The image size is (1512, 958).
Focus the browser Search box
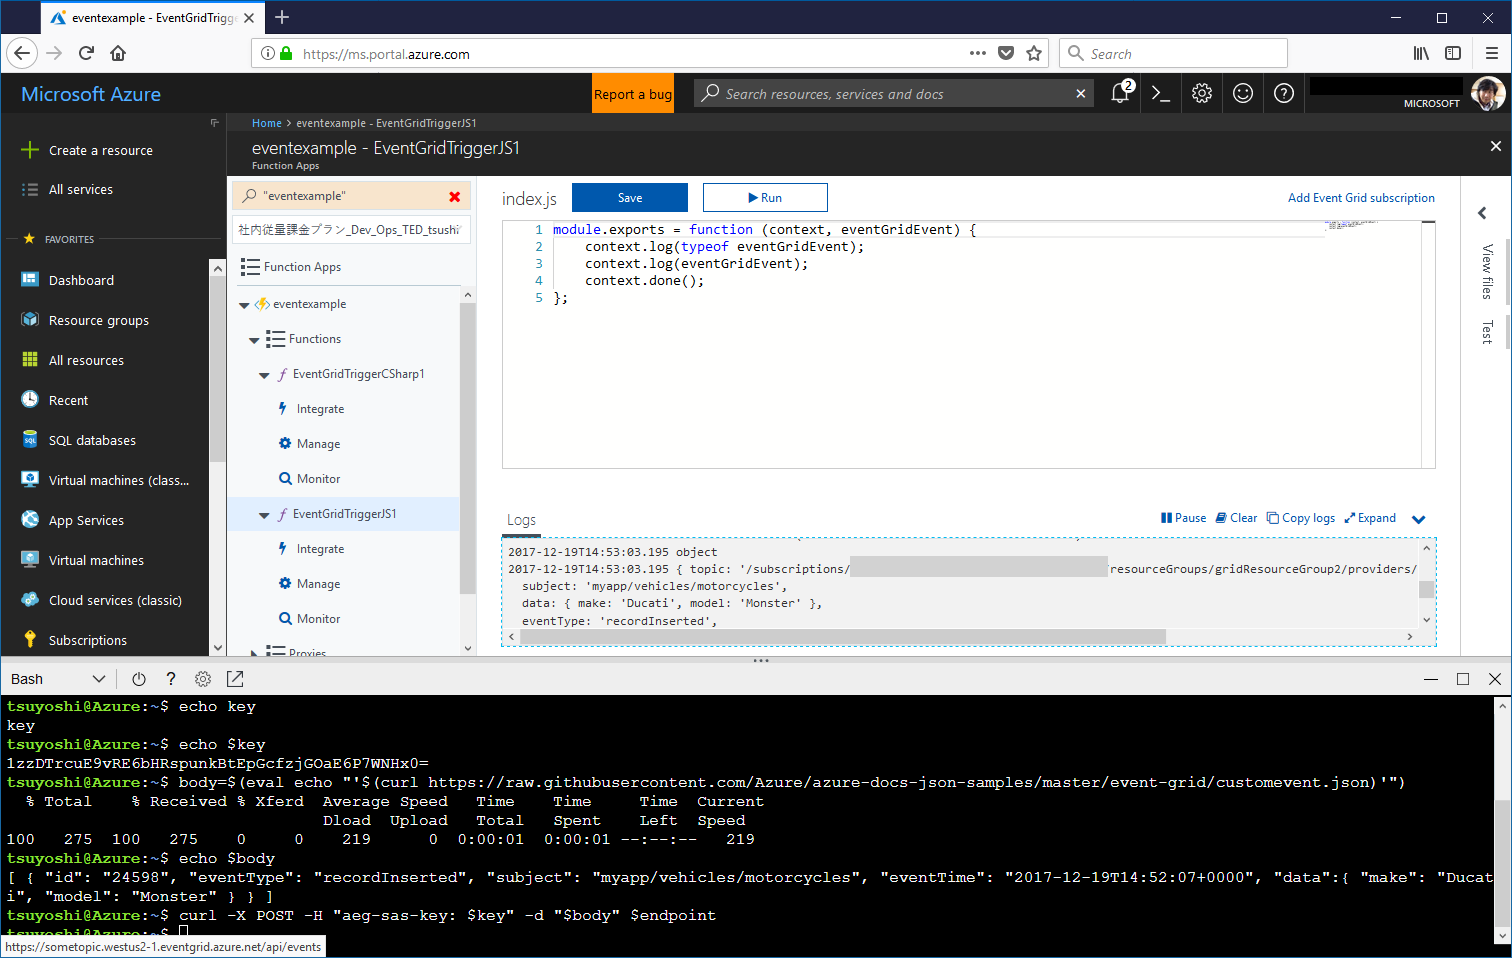1174,53
